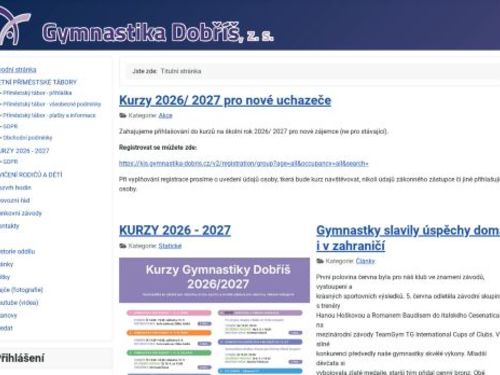
Task: Open 'CVIČENÍ RODIČŮ A DĚTÍ' sidebar item
Action: [31, 175]
